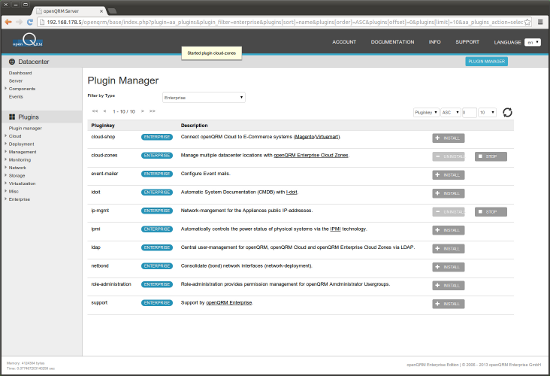Click the Plugins grid icon
Viewport: 550px width, 376px height.
[x=12, y=117]
